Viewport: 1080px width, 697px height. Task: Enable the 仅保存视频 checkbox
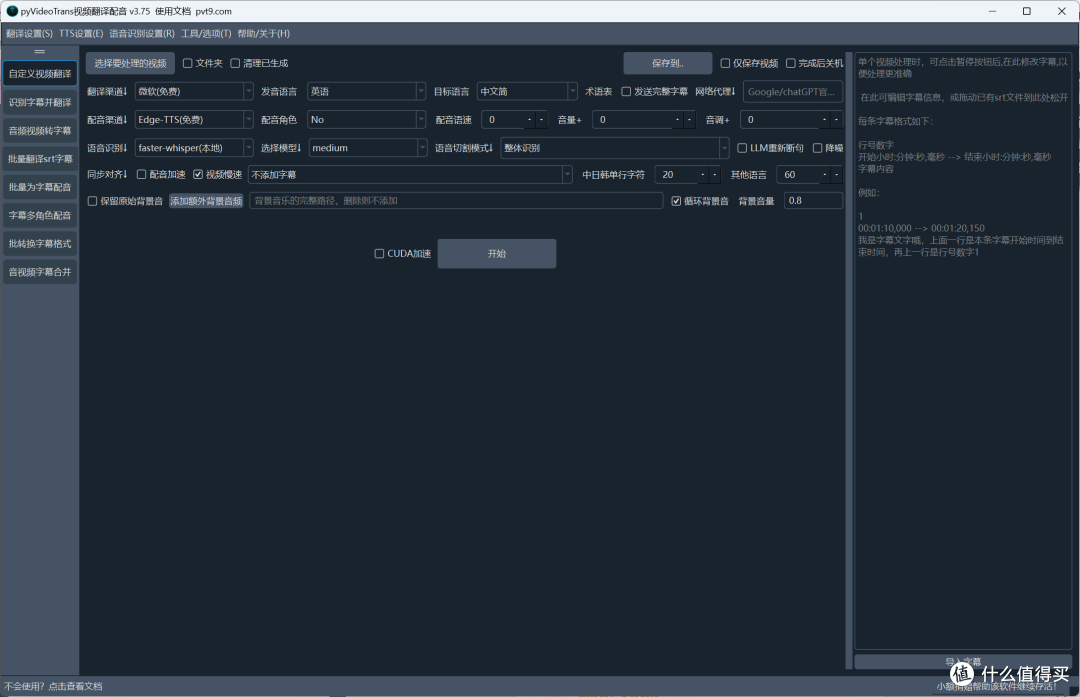coord(725,63)
